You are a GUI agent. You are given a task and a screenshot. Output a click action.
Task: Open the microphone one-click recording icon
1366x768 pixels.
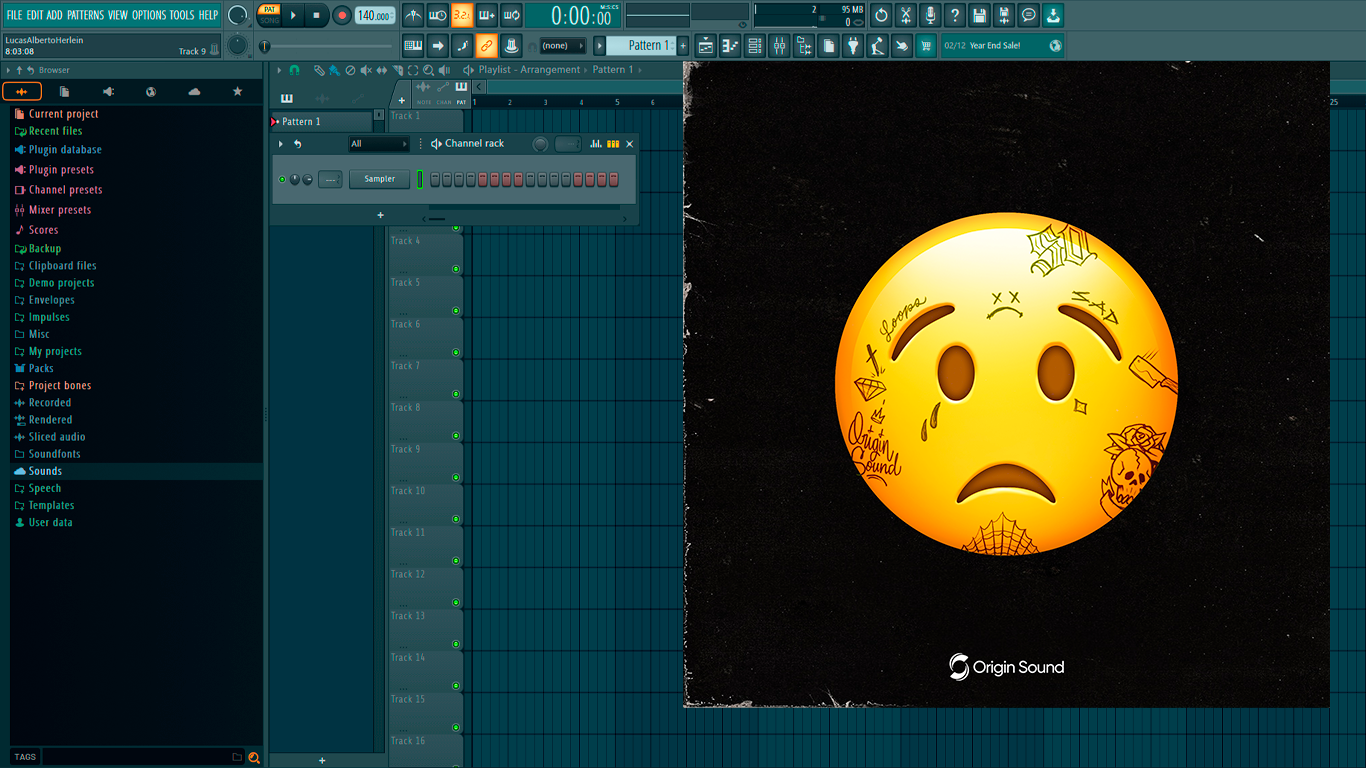(930, 15)
